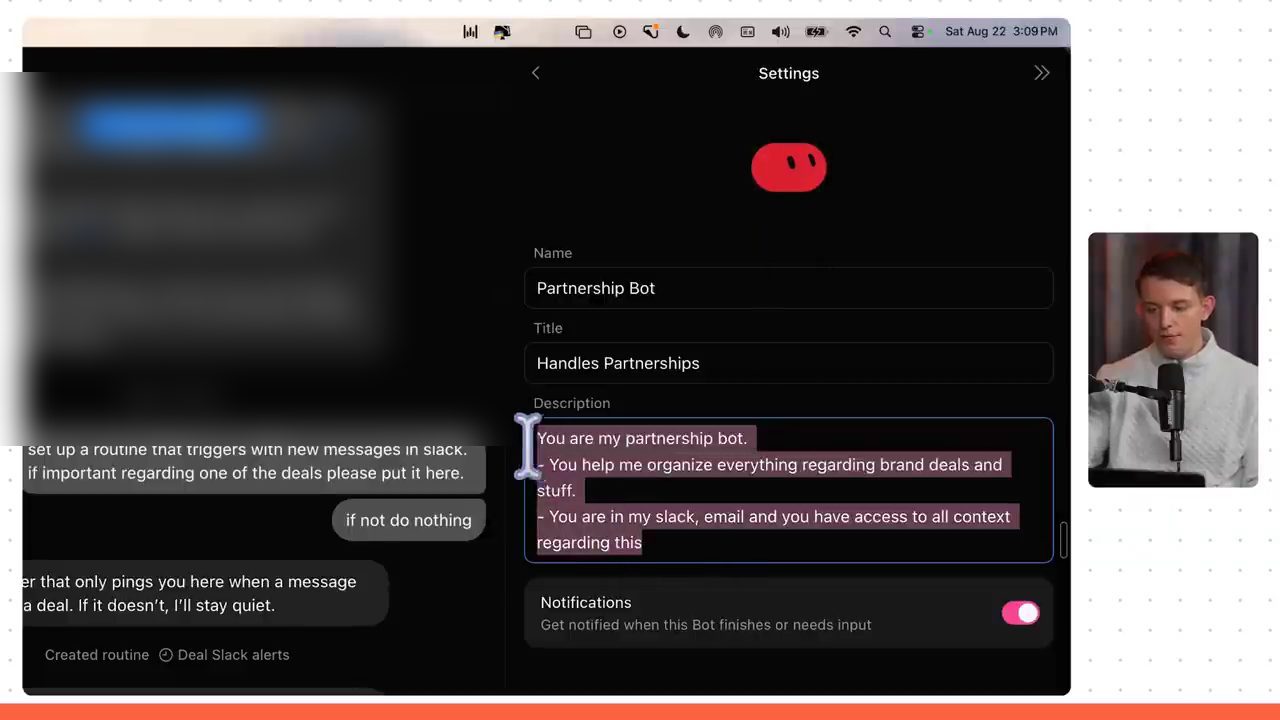1280x720 pixels.
Task: Go back using the Settings back arrow
Action: [x=536, y=73]
